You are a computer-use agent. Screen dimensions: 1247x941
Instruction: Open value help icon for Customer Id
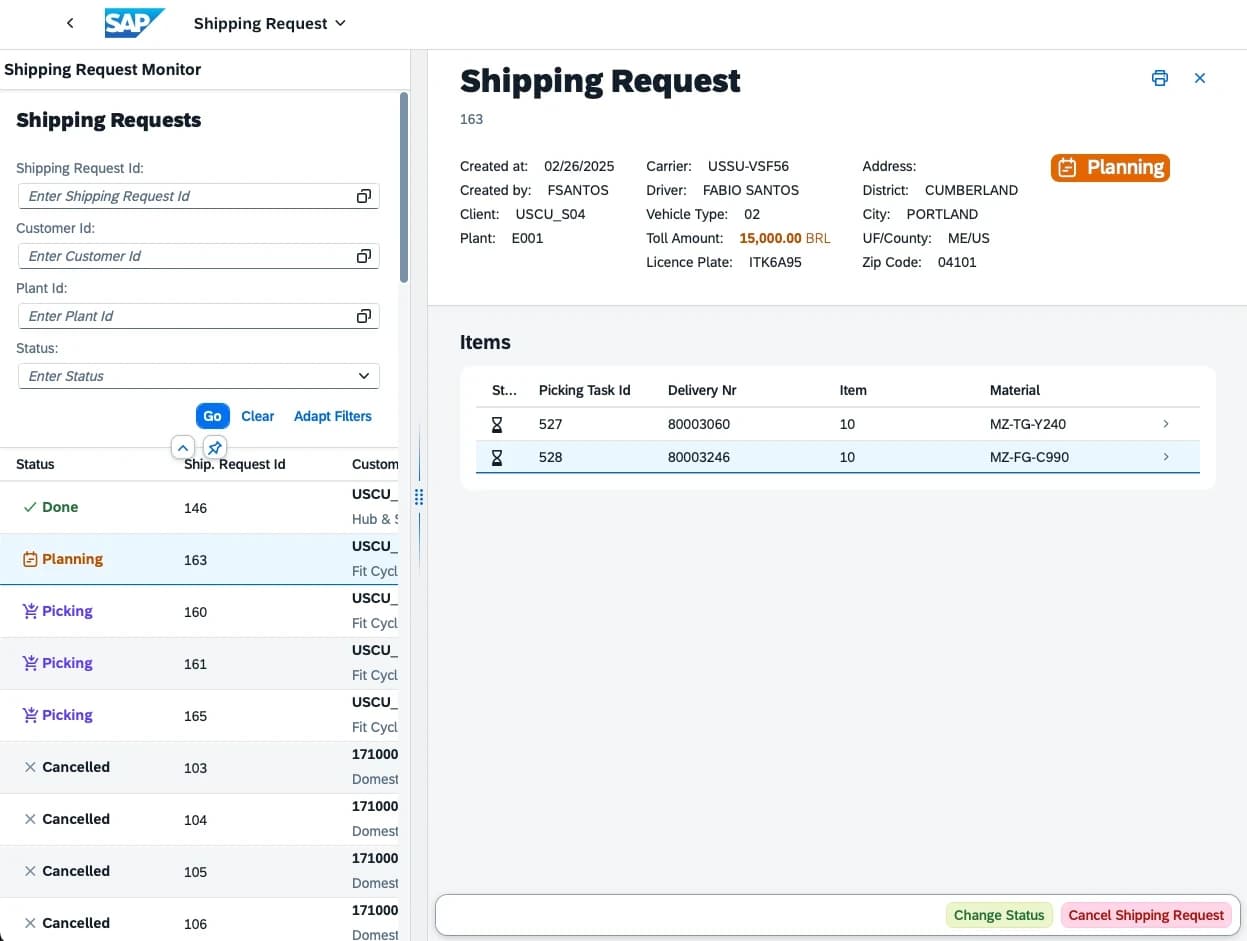coord(363,256)
